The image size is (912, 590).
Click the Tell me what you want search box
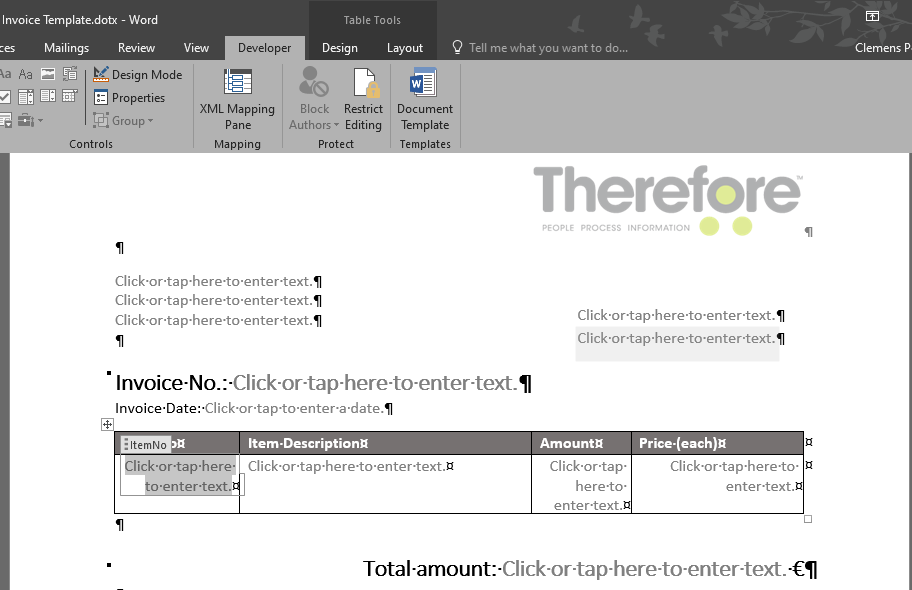point(540,47)
